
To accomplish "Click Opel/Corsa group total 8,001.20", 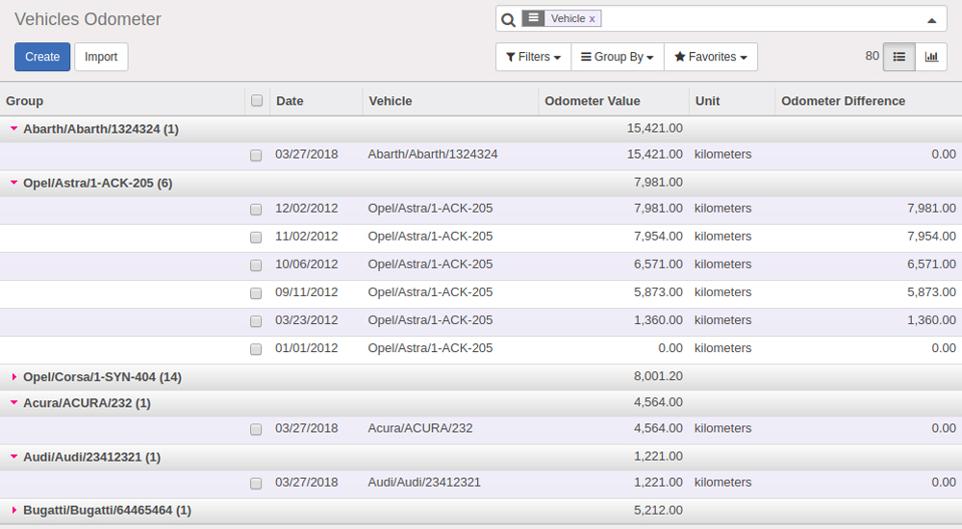I will click(658, 376).
